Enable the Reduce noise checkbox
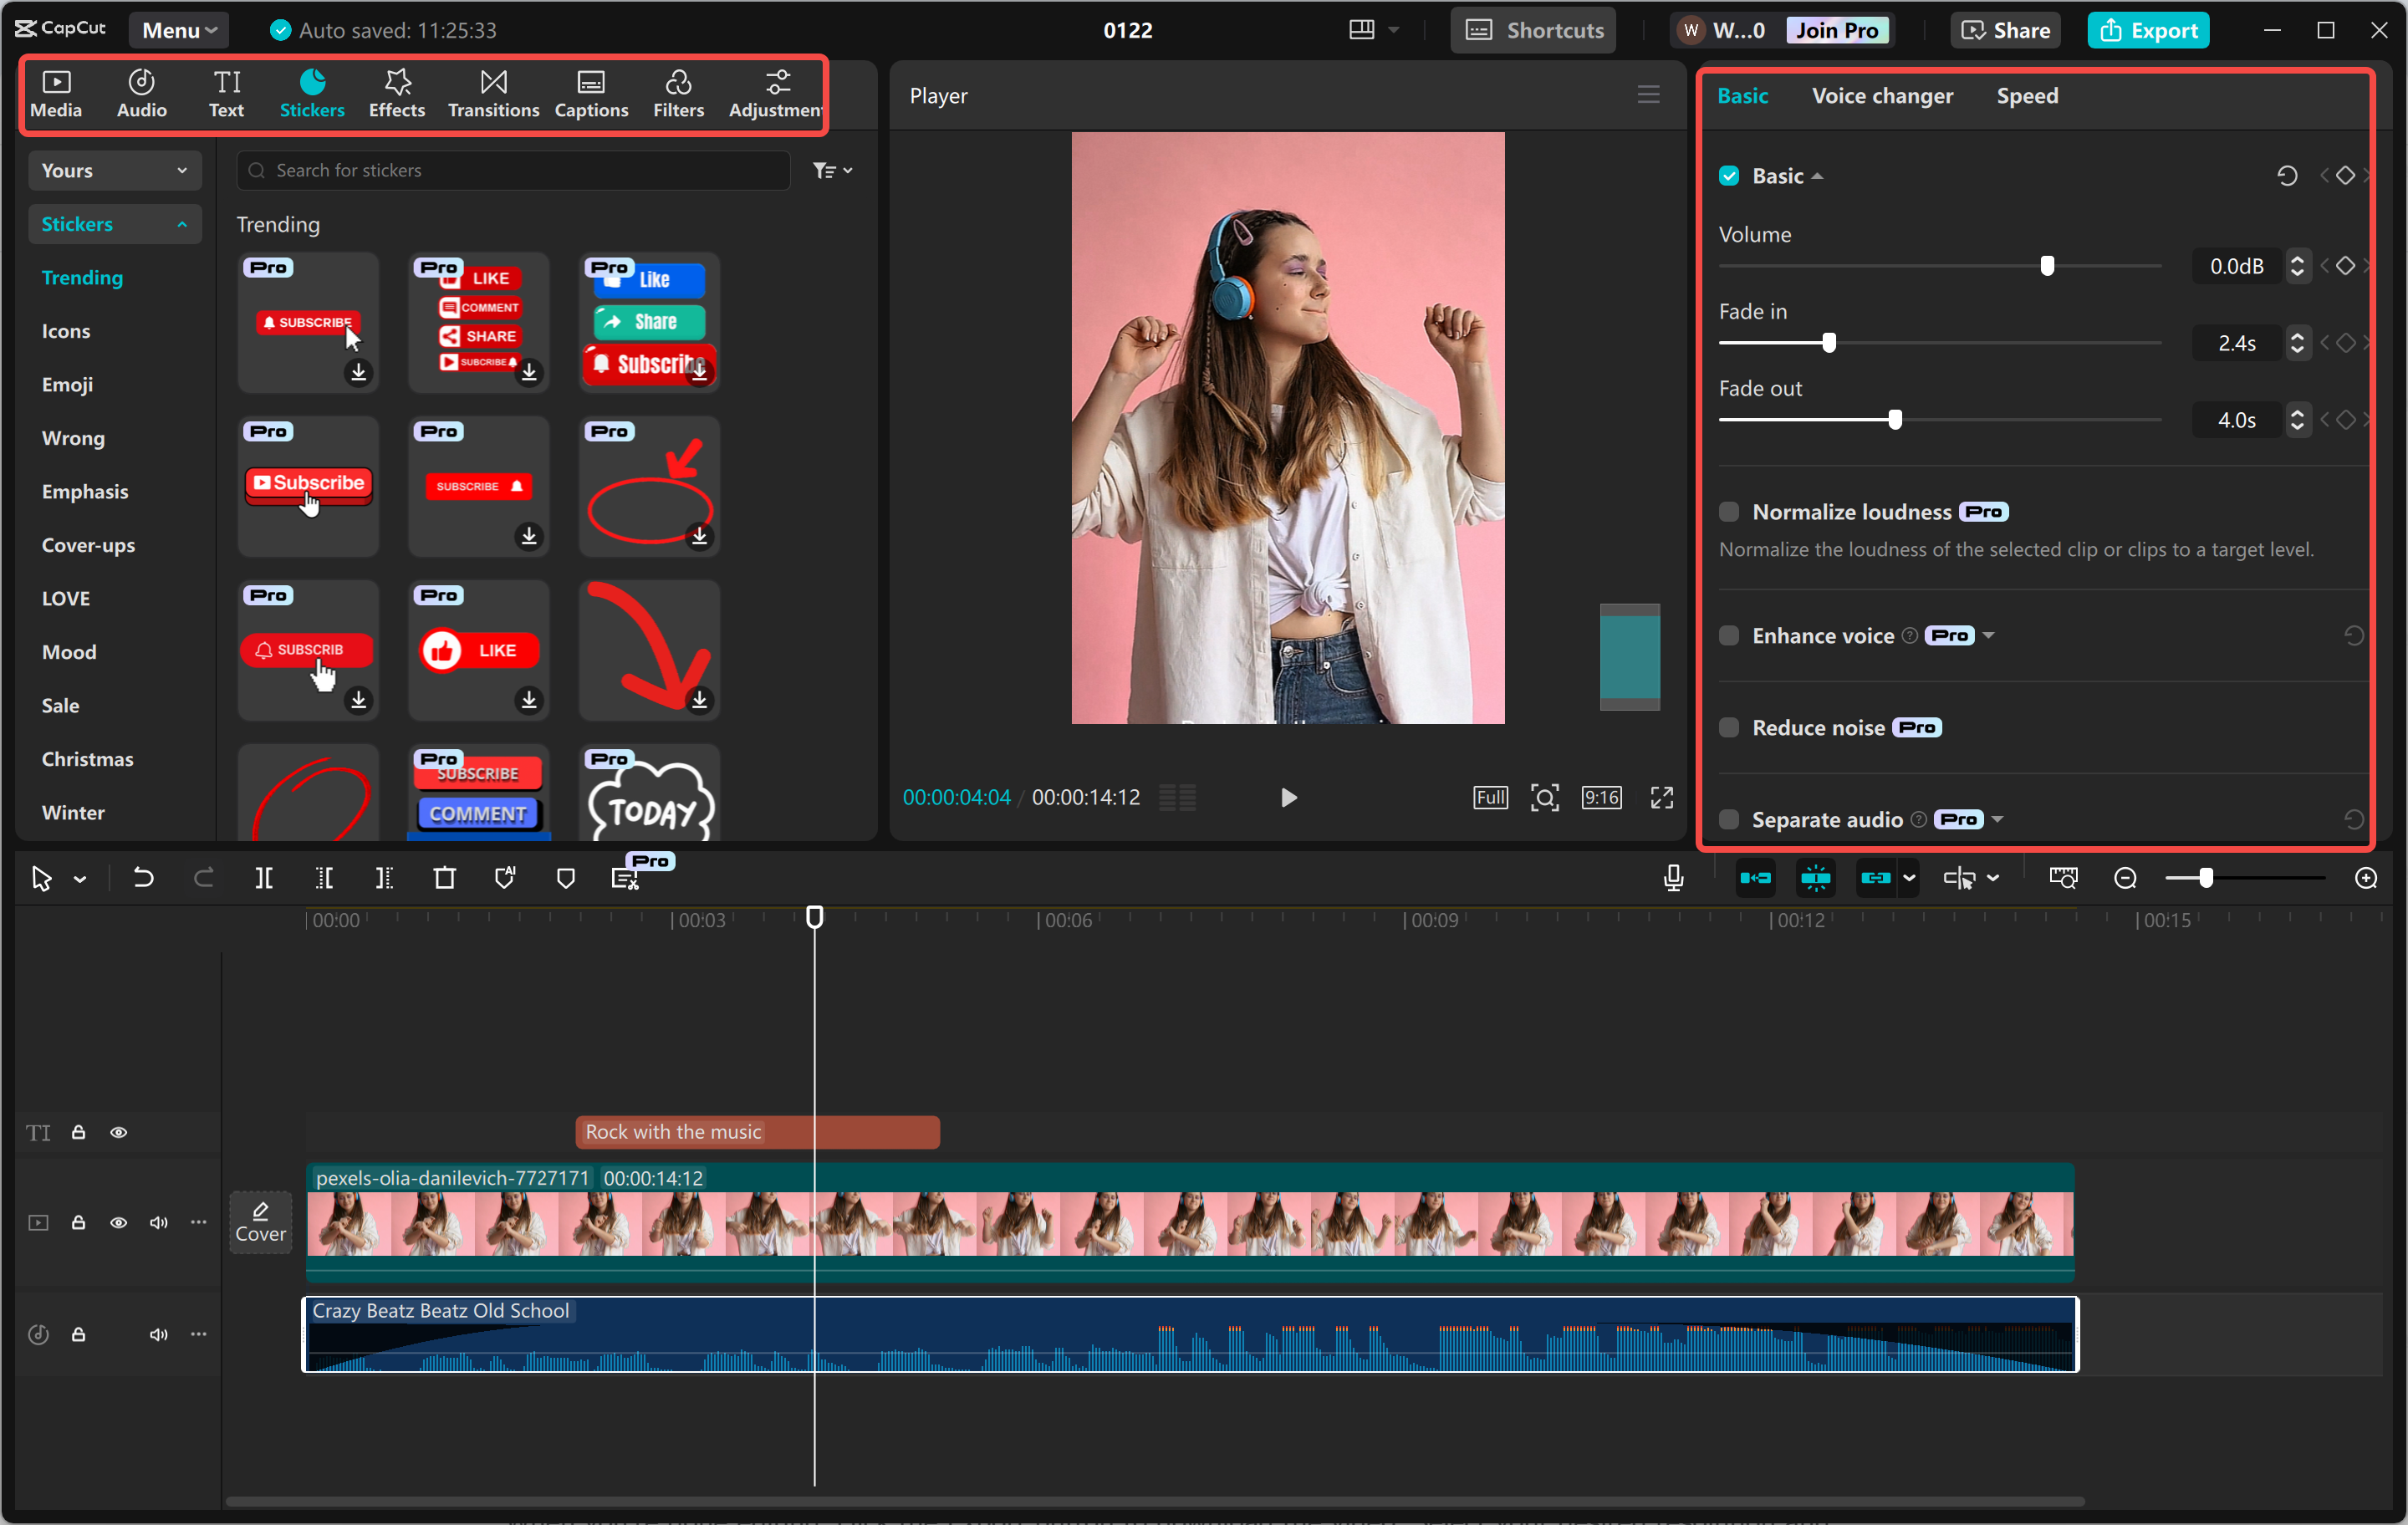This screenshot has width=2408, height=1525. click(1728, 727)
